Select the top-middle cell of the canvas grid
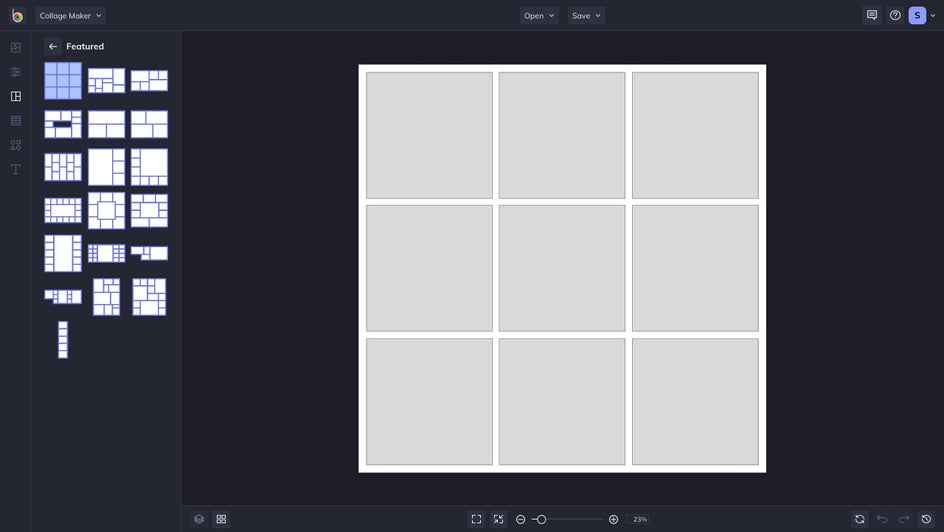944x532 pixels. 562,135
